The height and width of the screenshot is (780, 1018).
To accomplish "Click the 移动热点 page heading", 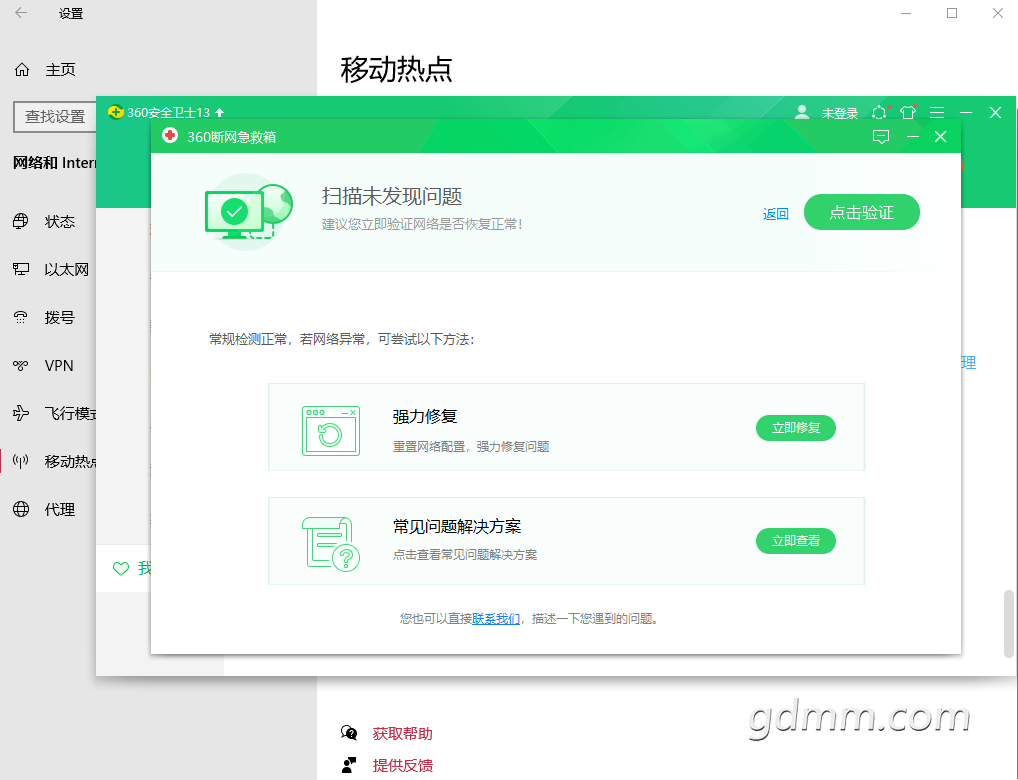I will click(x=397, y=69).
